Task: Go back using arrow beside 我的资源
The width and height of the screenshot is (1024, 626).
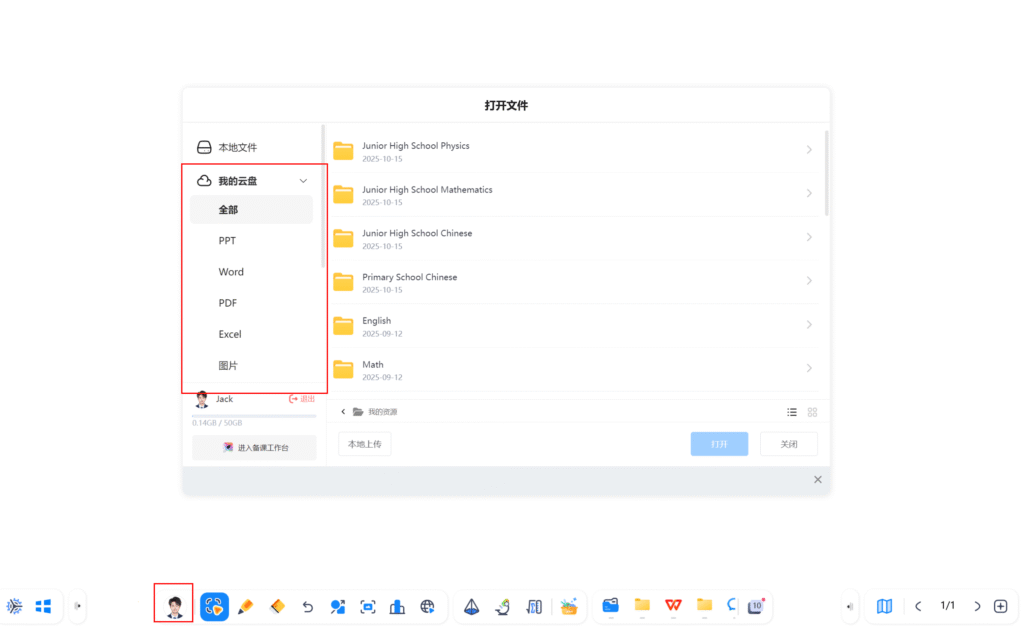Action: coord(344,412)
